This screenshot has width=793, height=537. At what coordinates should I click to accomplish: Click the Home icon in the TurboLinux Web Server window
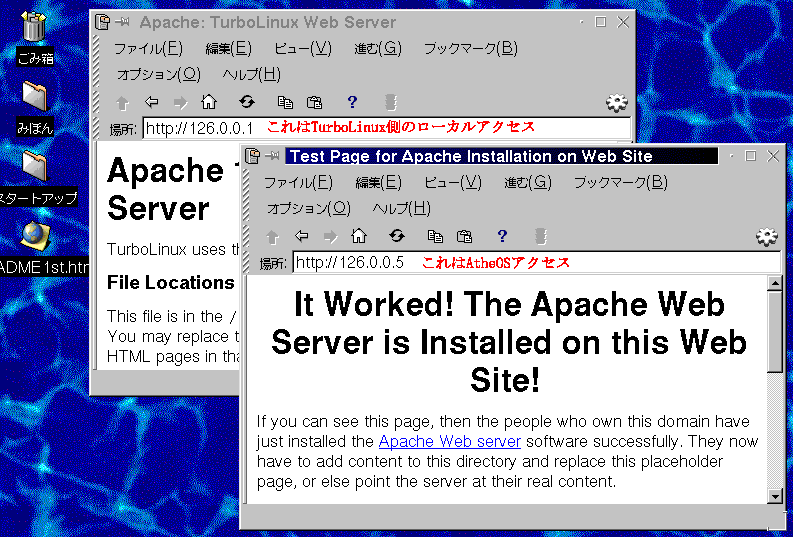(x=209, y=101)
